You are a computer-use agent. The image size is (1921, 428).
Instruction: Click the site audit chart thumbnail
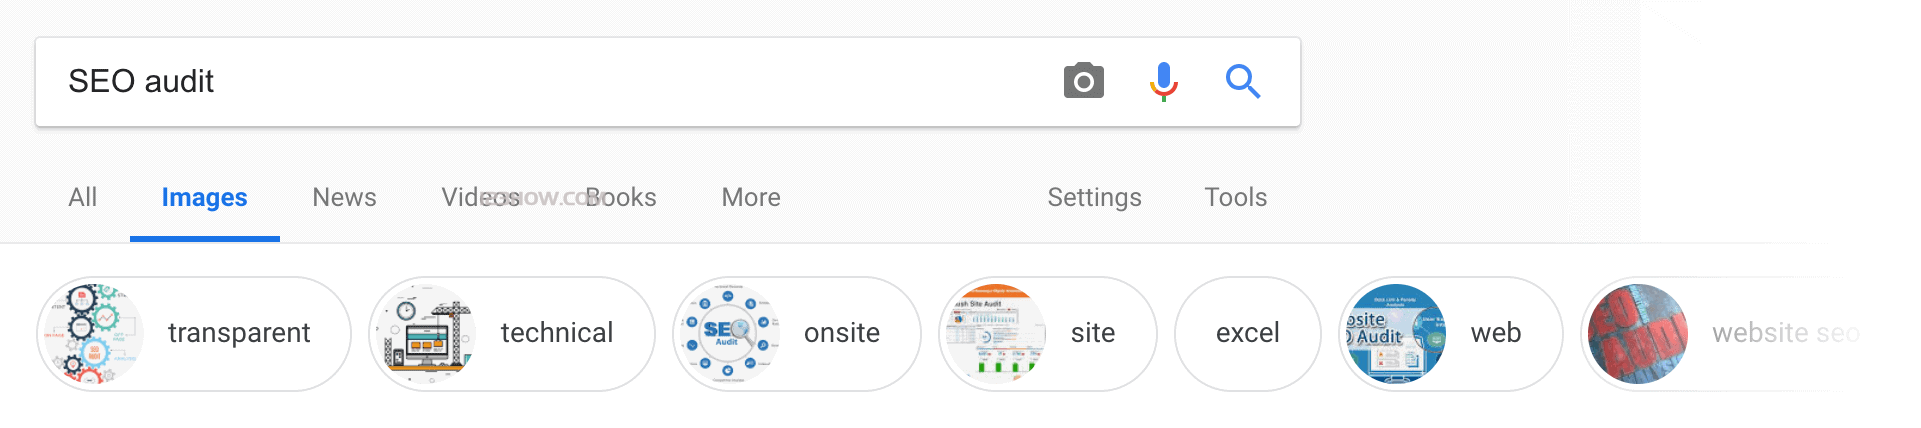tap(995, 334)
